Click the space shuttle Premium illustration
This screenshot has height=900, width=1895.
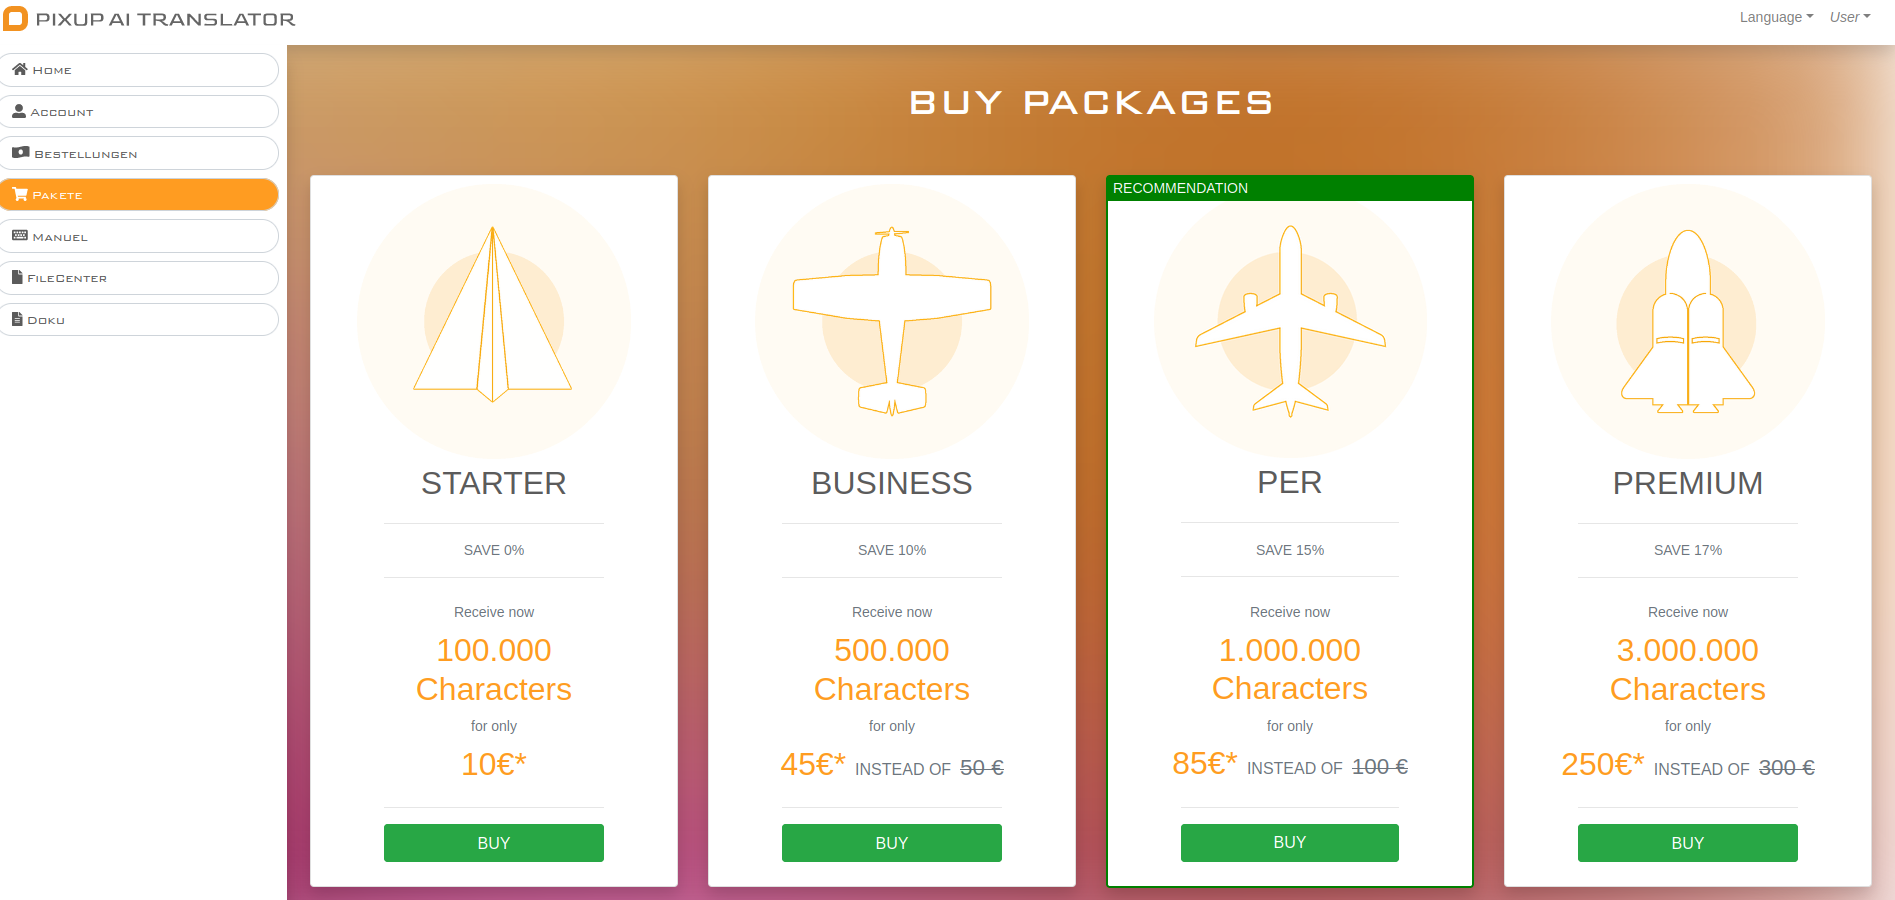click(1687, 322)
